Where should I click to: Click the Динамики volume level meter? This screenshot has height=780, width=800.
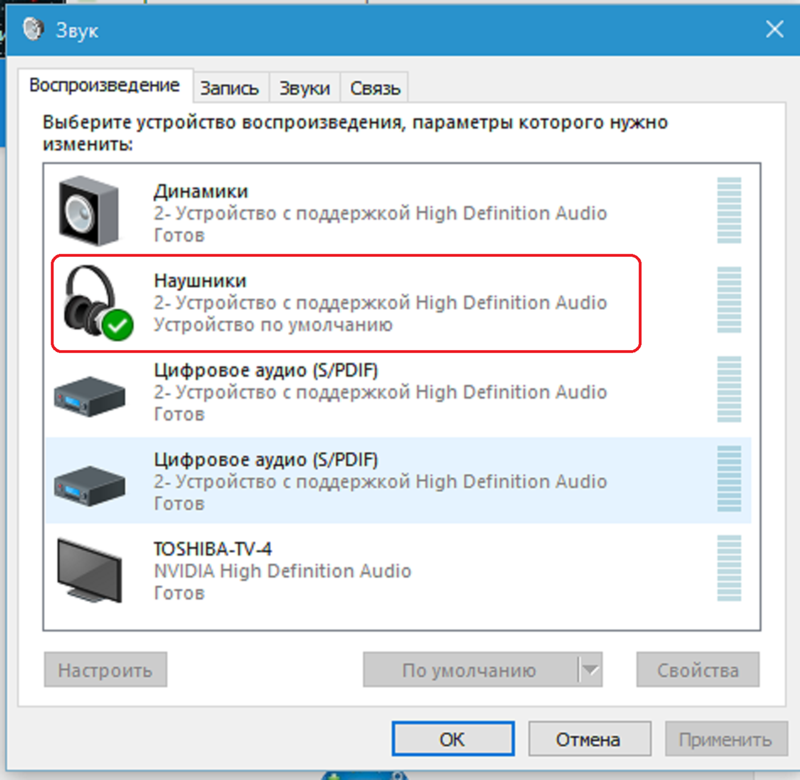click(729, 210)
